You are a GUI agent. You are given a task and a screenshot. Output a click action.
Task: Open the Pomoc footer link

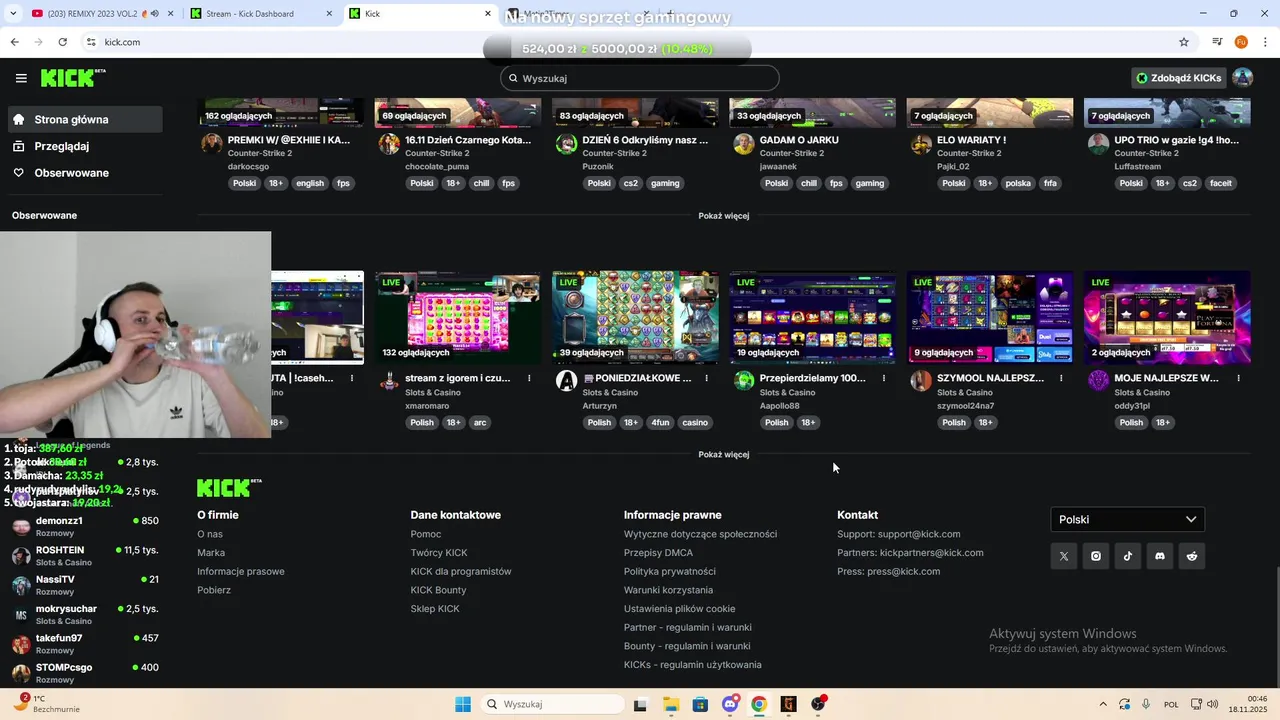click(425, 534)
